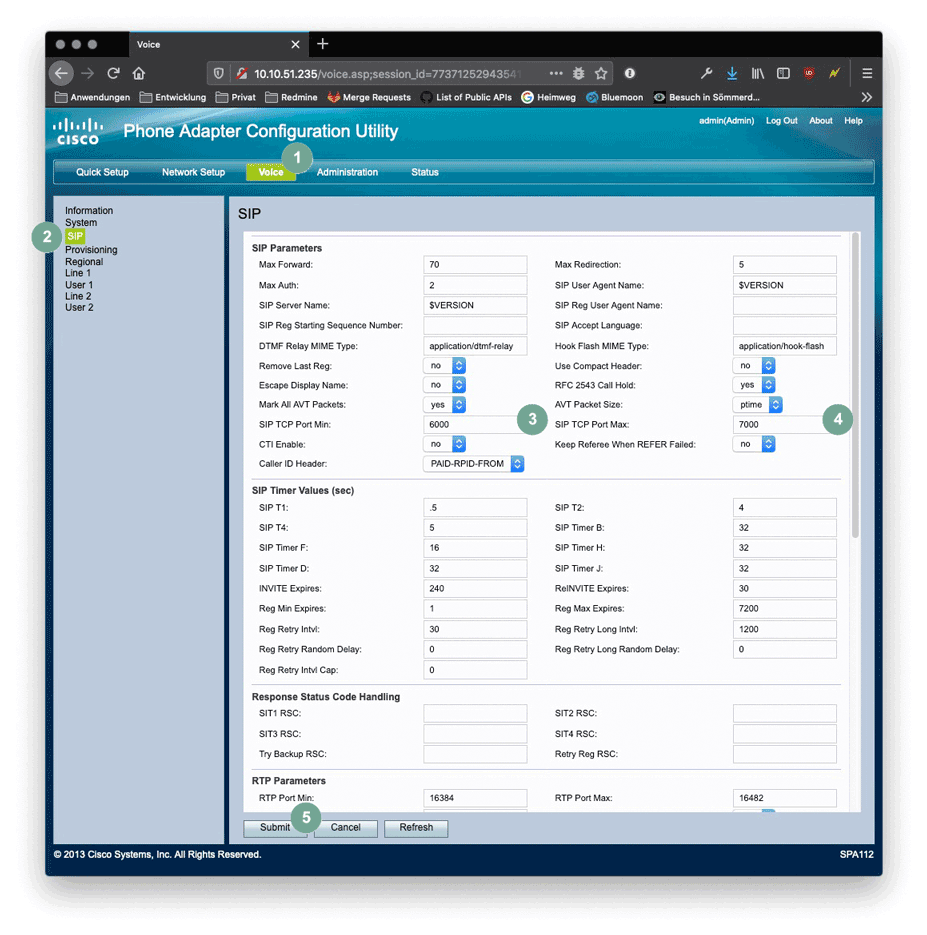
Task: Show more bookmarks with the double chevron
Action: pyautogui.click(x=866, y=97)
